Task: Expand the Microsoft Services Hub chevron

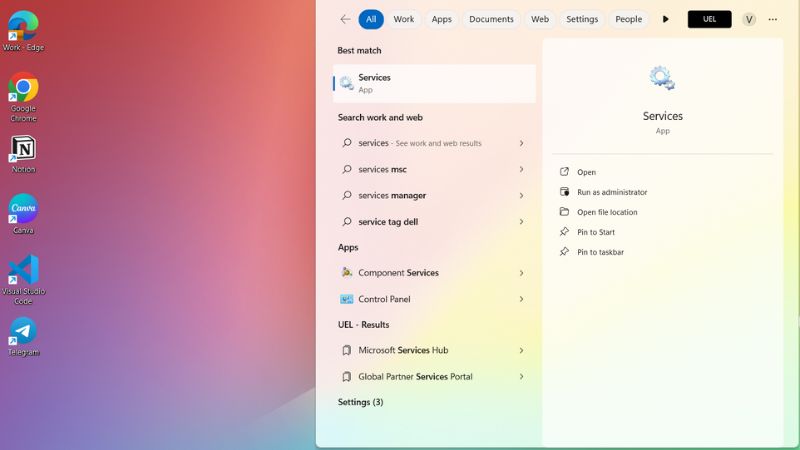Action: click(521, 351)
